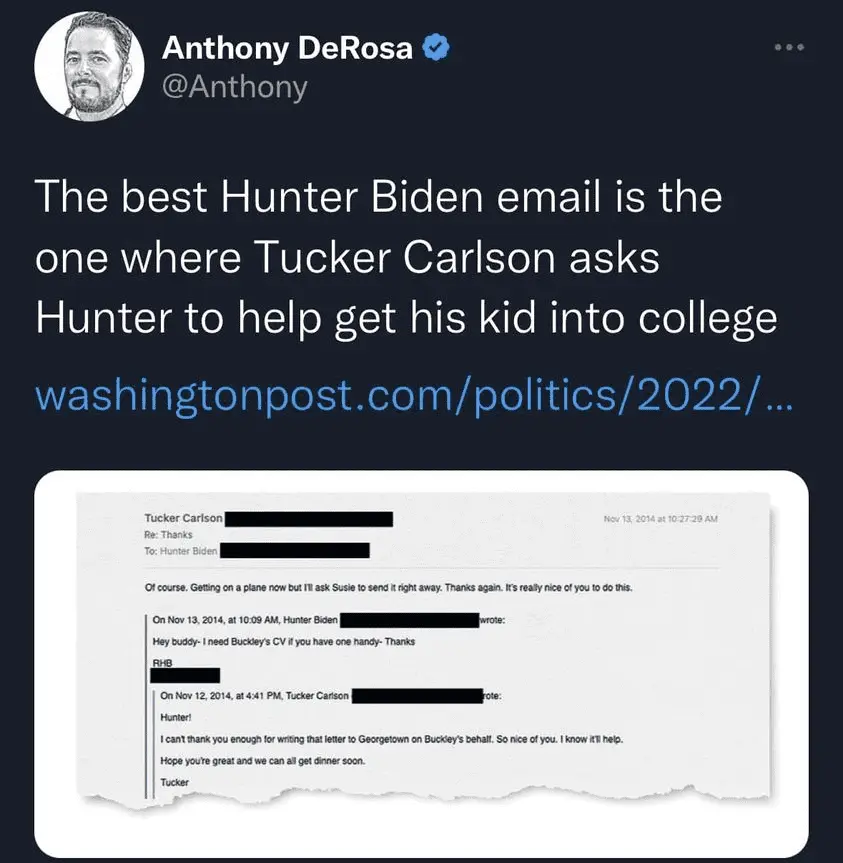The width and height of the screenshot is (843, 863).
Task: Click the redacted bar beside the sender name
Action: [308, 519]
